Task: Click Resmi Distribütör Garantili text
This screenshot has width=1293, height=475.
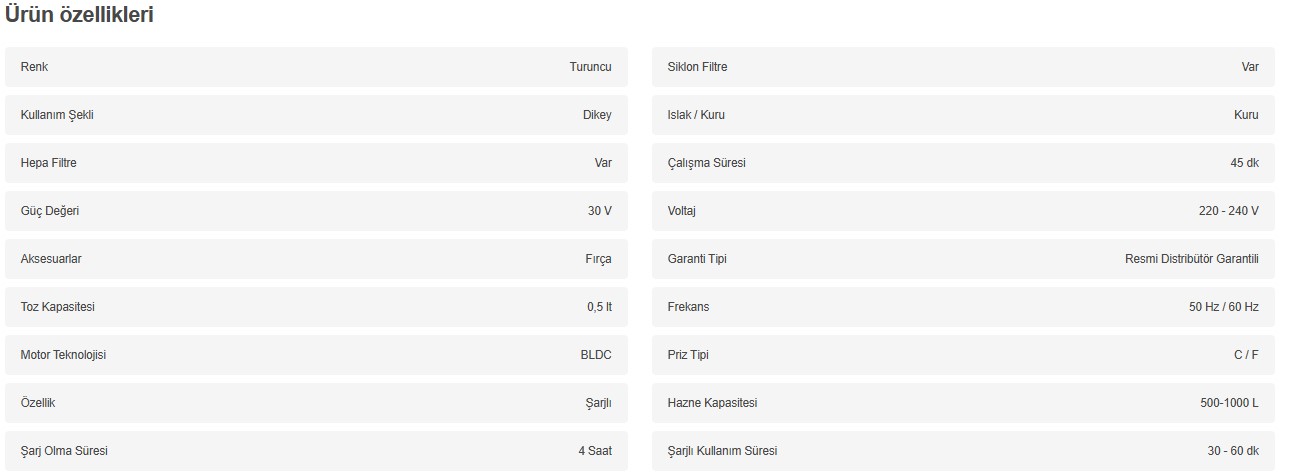Action: point(1191,259)
